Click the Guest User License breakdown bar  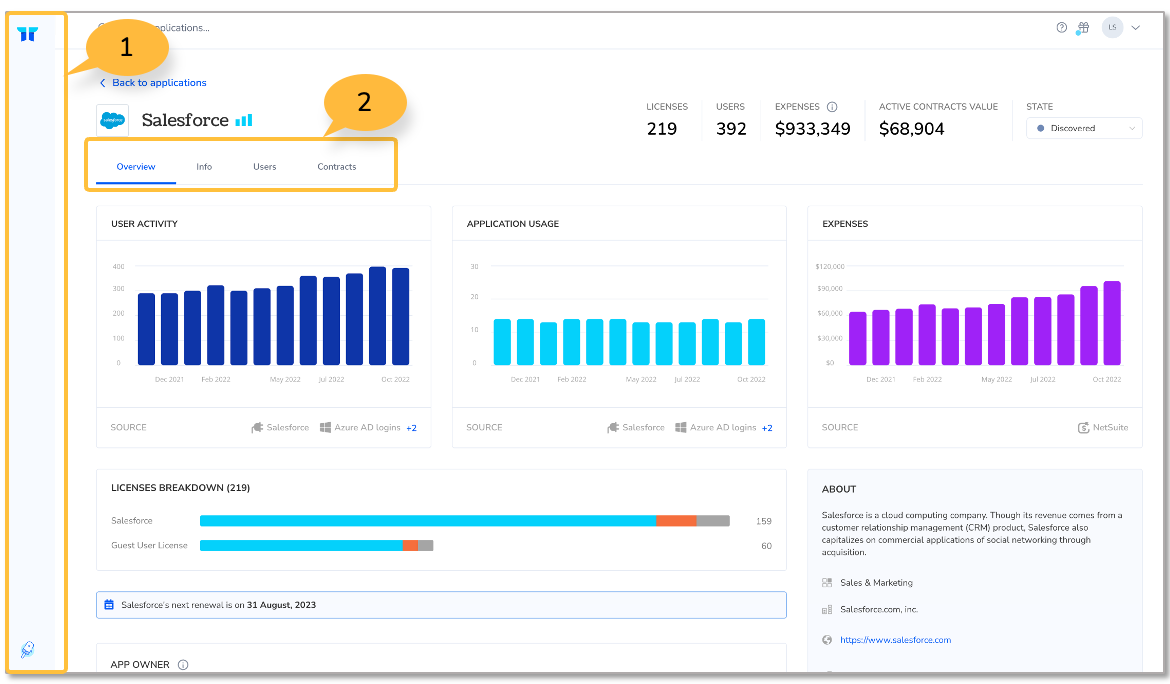click(x=316, y=545)
